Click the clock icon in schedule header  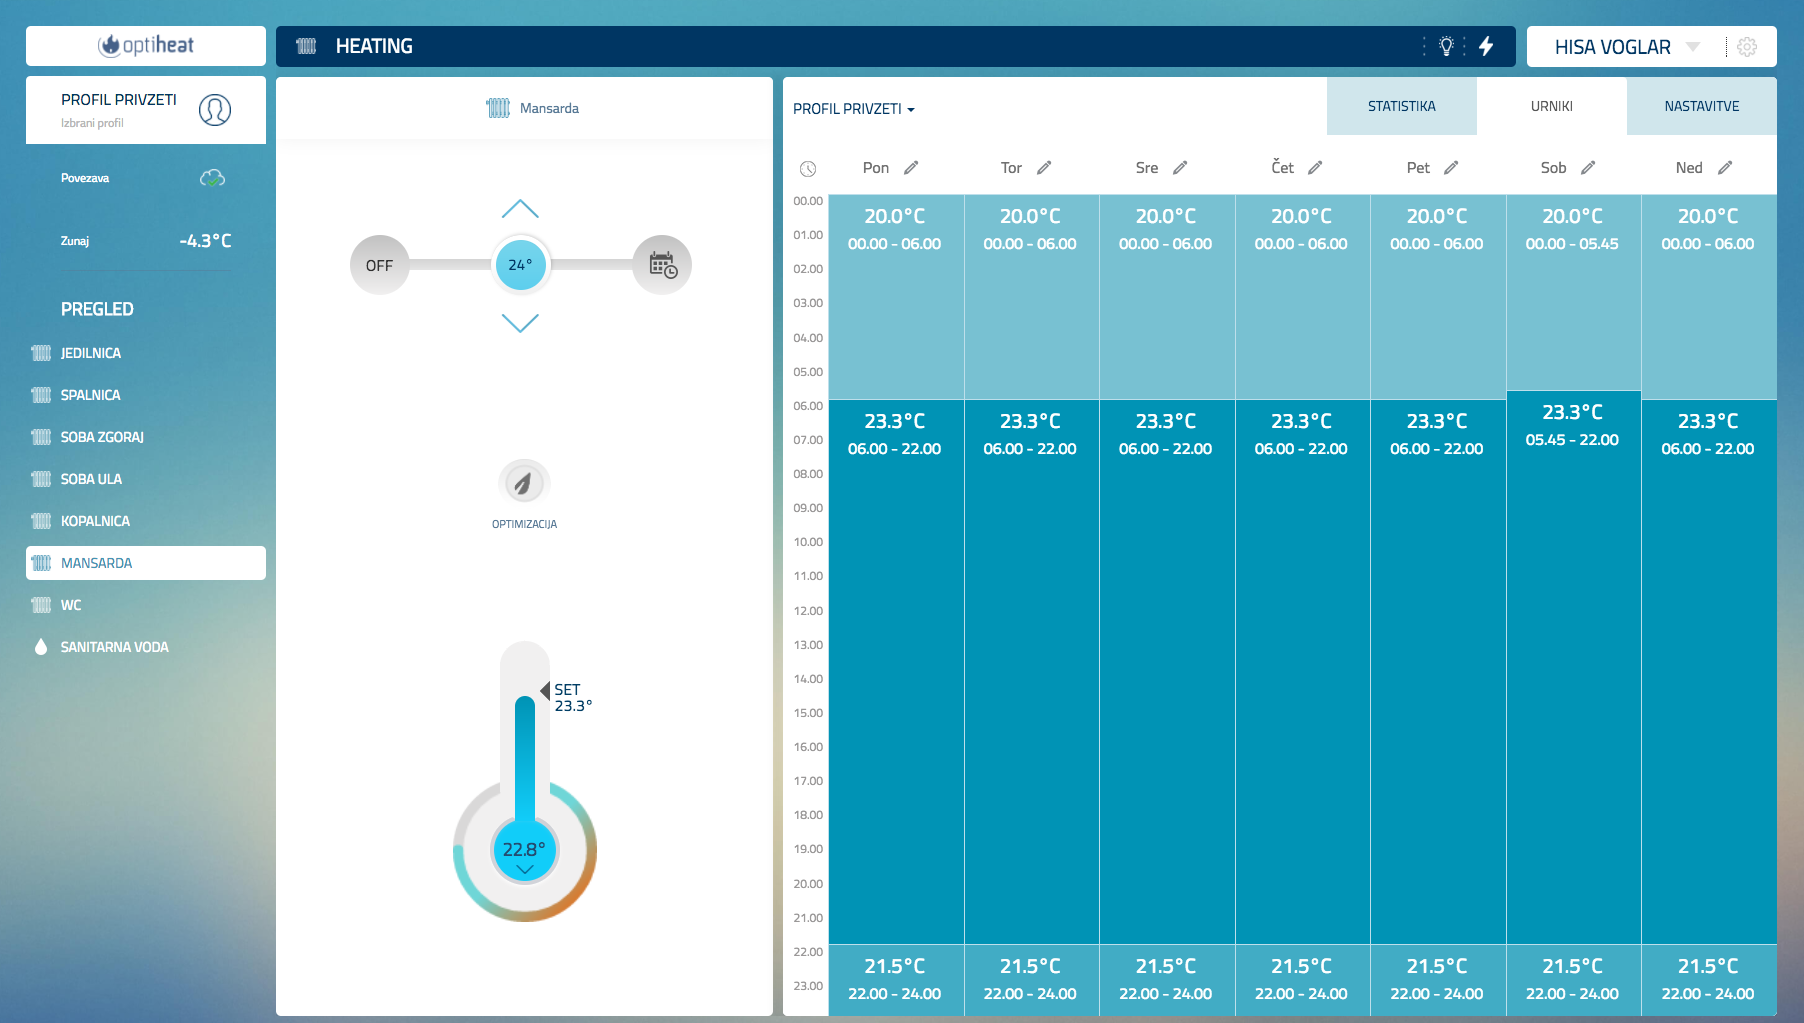808,169
